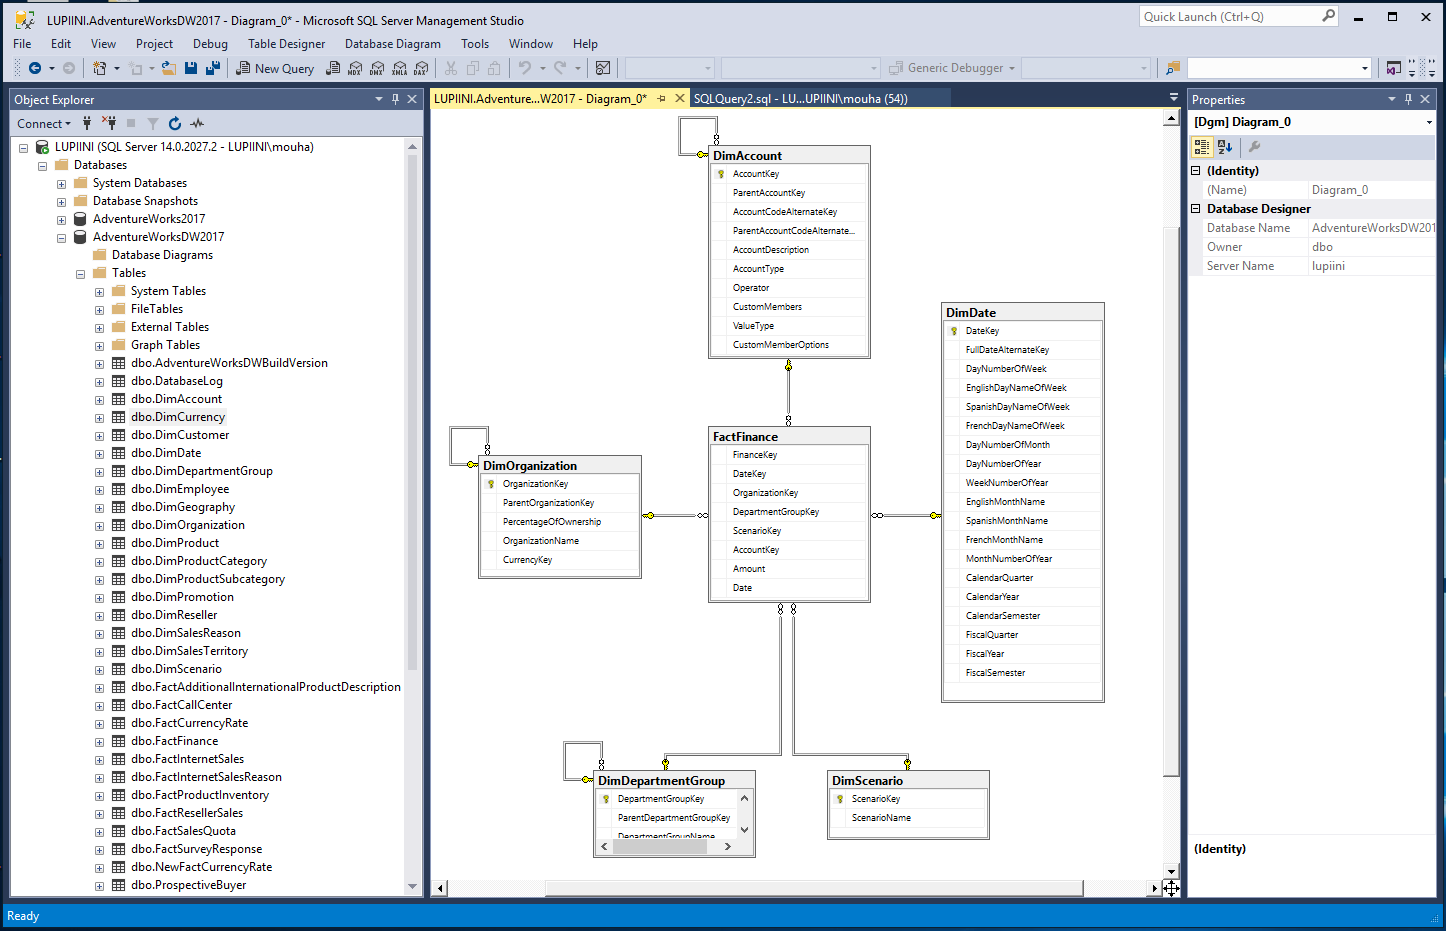
Task: Click Alphabetical sort icon in Properties
Action: click(x=1225, y=146)
